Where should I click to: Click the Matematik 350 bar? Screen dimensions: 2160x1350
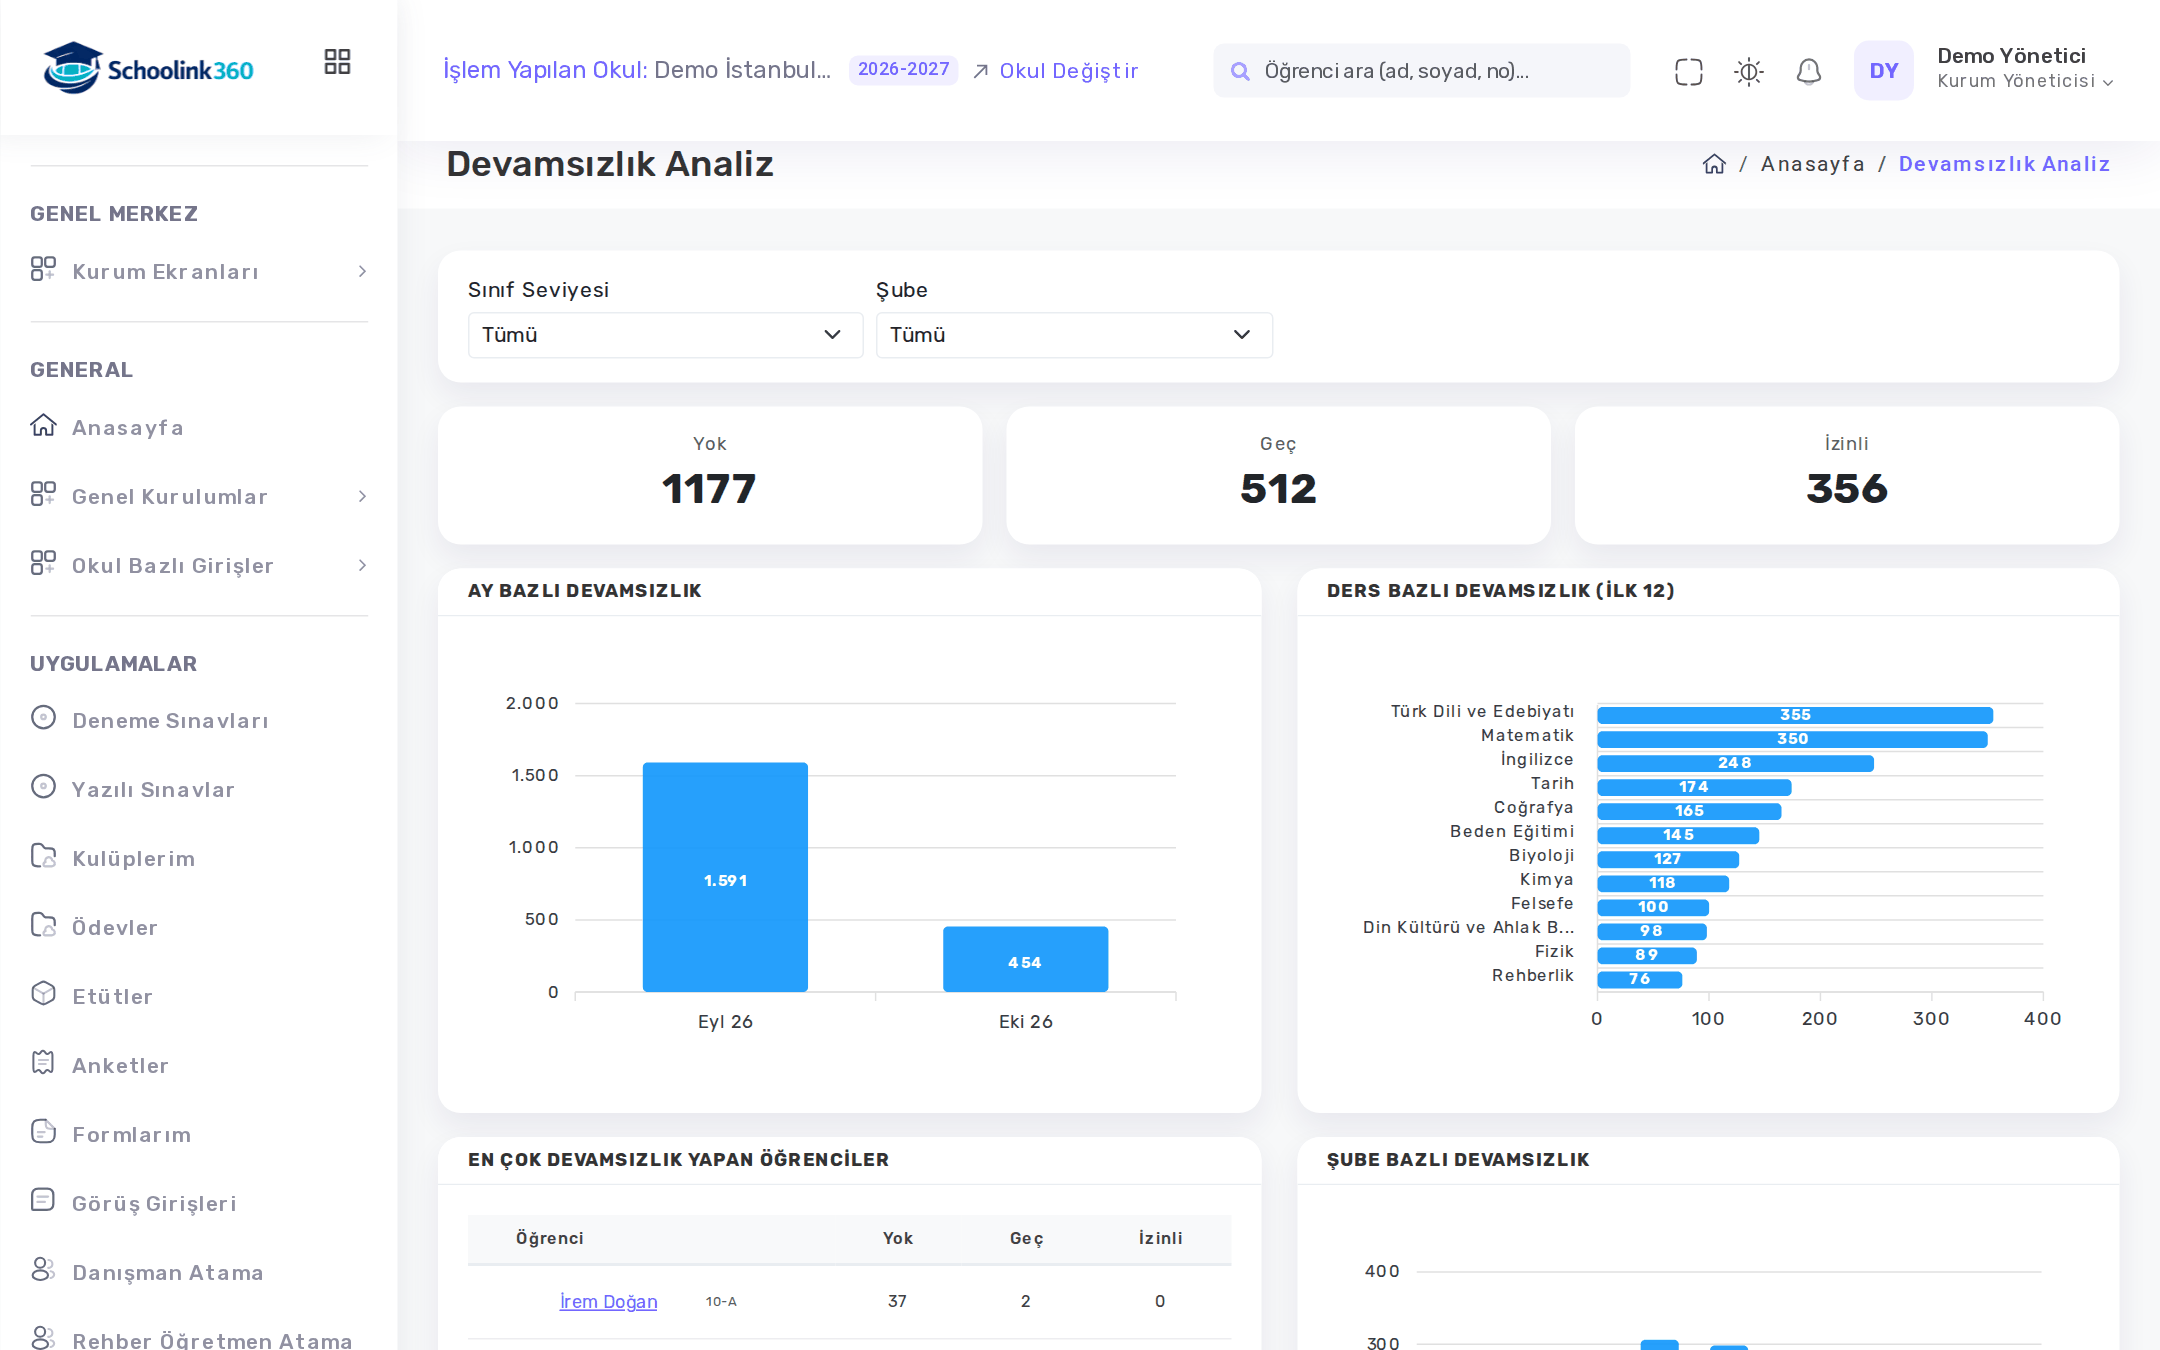point(1792,739)
